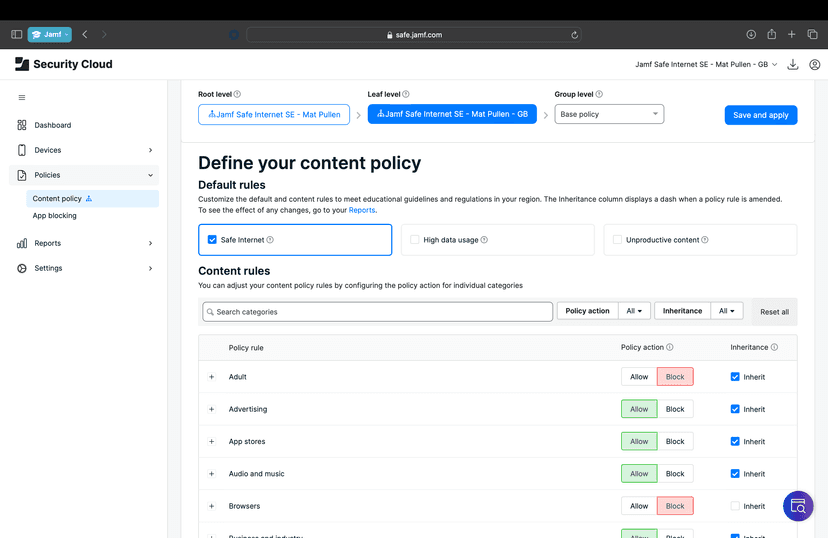Click the Save and apply button
828x538 pixels.
tap(761, 115)
